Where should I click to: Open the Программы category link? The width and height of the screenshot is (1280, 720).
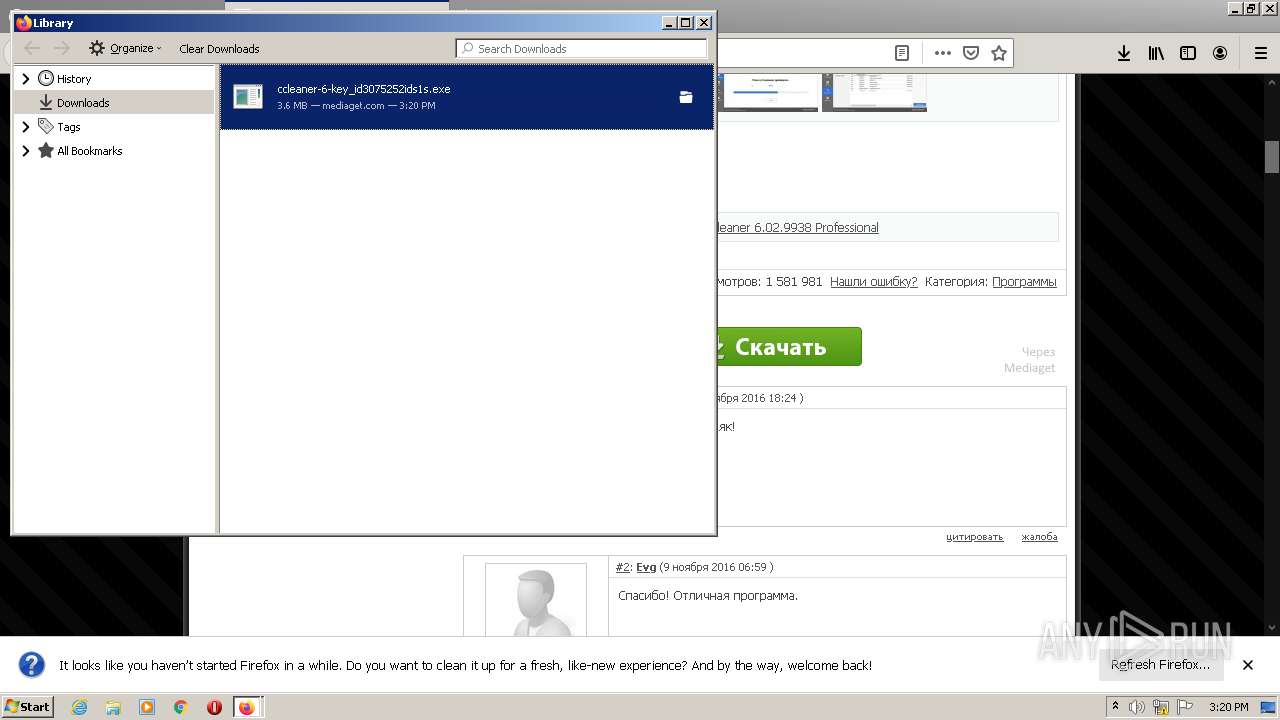(x=1024, y=282)
